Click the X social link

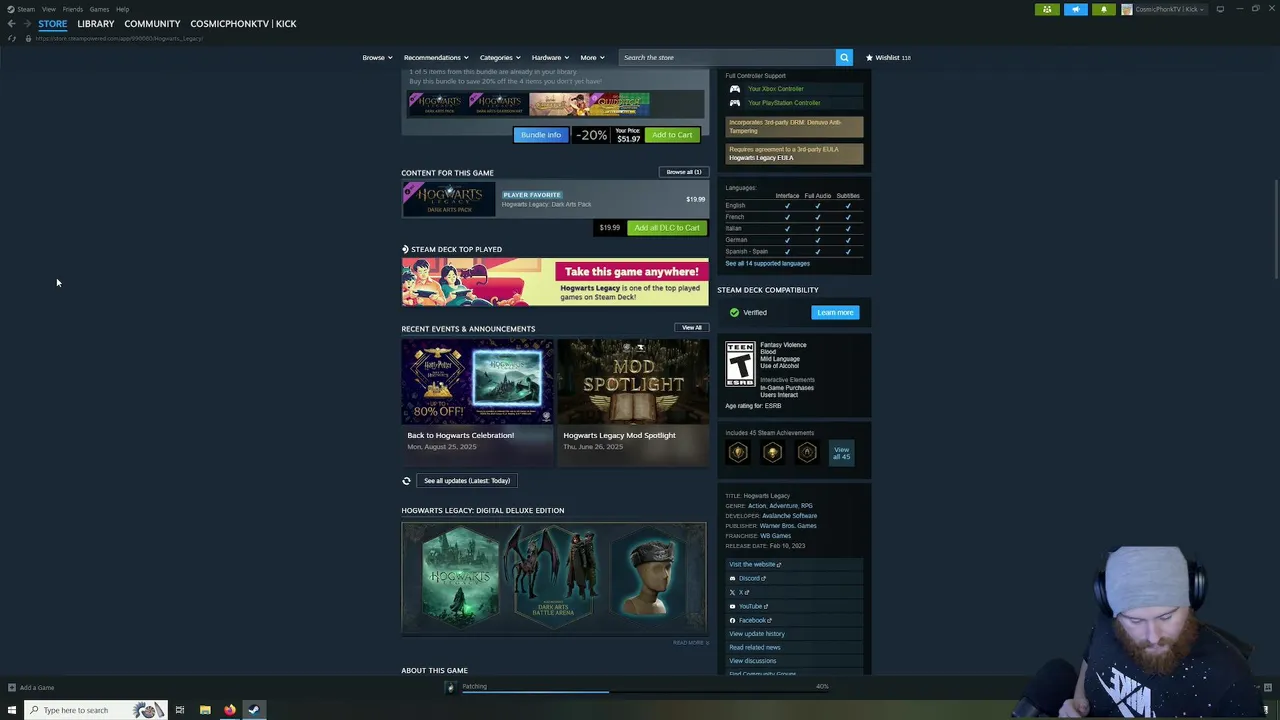coord(732,592)
